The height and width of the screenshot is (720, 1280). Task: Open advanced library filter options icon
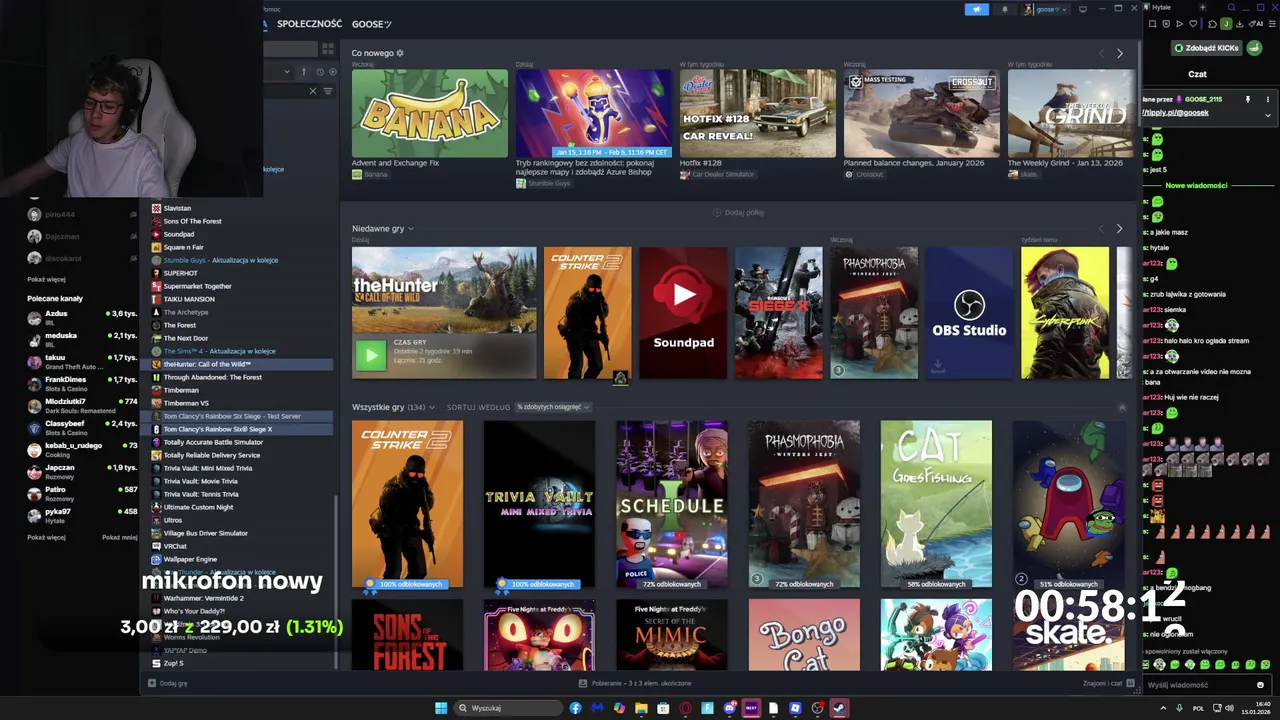click(328, 91)
